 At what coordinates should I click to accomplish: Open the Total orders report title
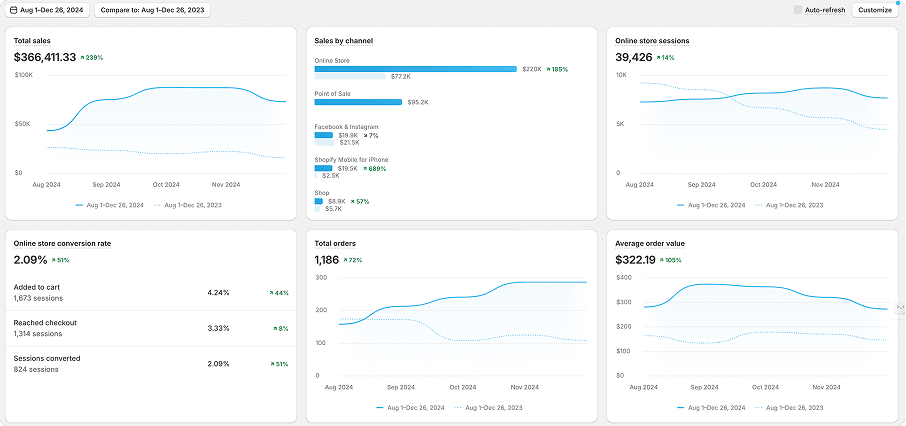[x=335, y=243]
